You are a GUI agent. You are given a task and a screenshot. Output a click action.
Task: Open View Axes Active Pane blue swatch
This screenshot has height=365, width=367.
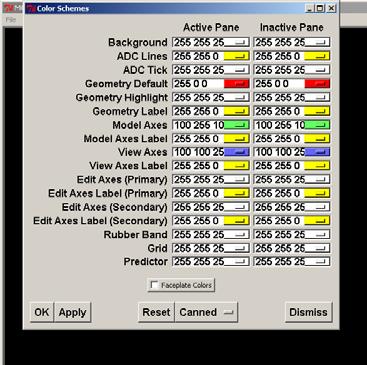coord(236,152)
